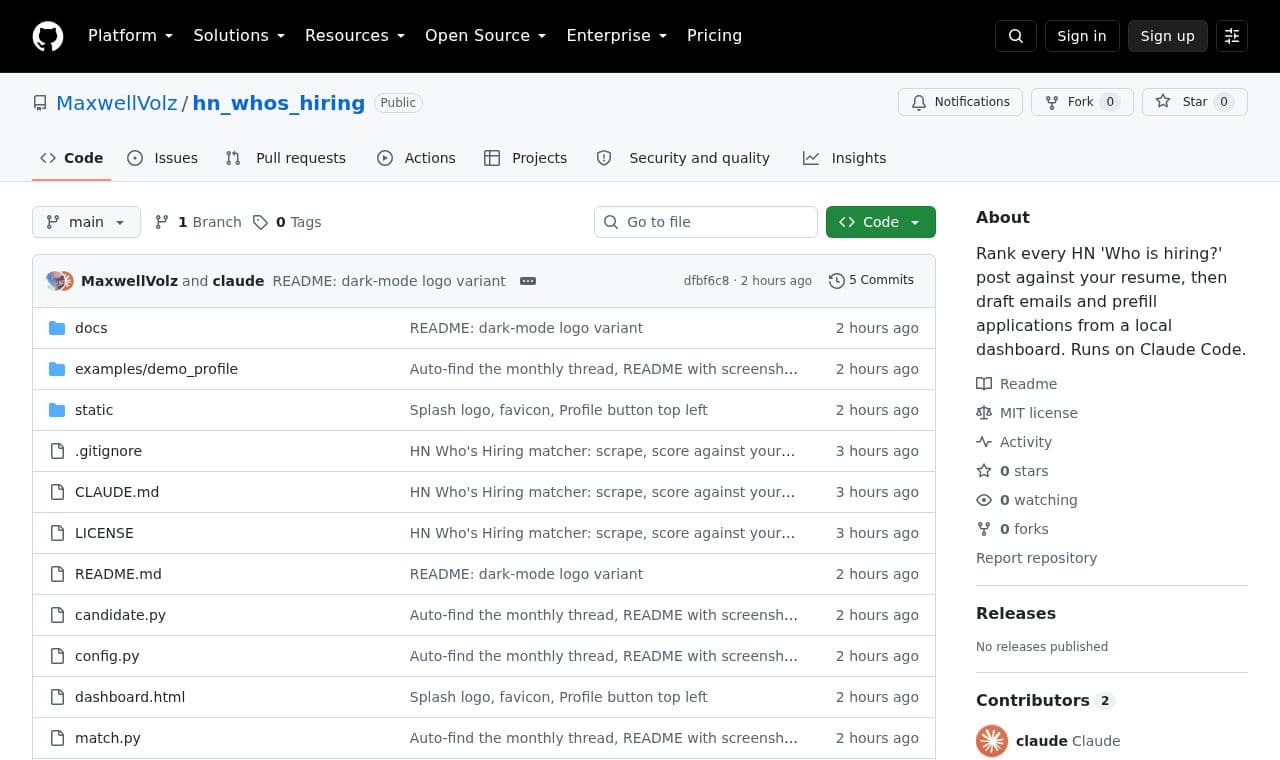
Task: Open the Security and quality tab
Action: click(683, 158)
